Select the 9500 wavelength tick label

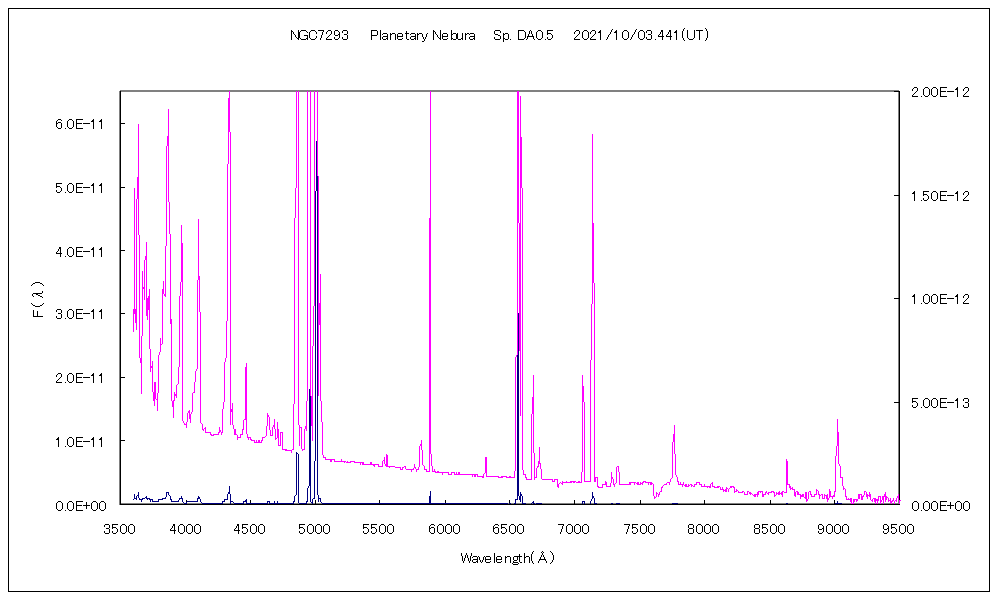900,527
